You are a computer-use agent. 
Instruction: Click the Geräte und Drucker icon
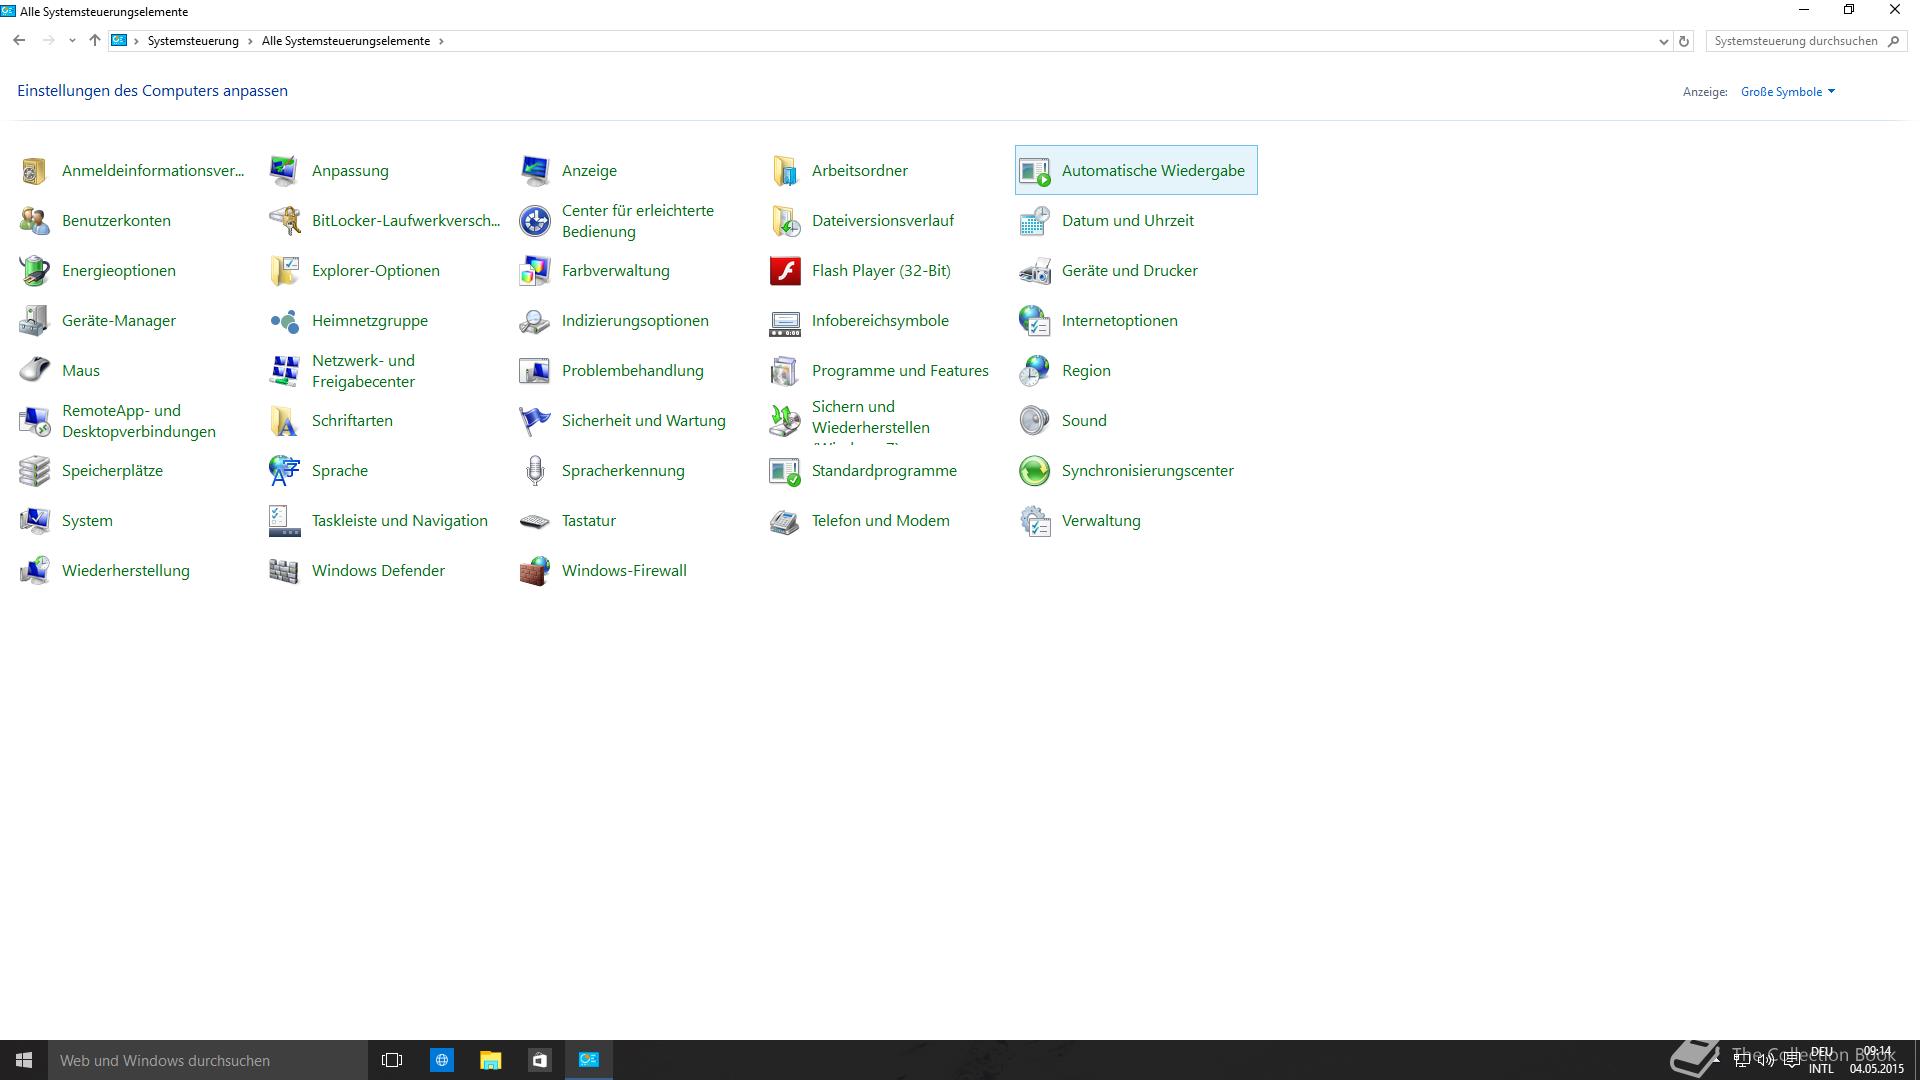tap(1034, 271)
